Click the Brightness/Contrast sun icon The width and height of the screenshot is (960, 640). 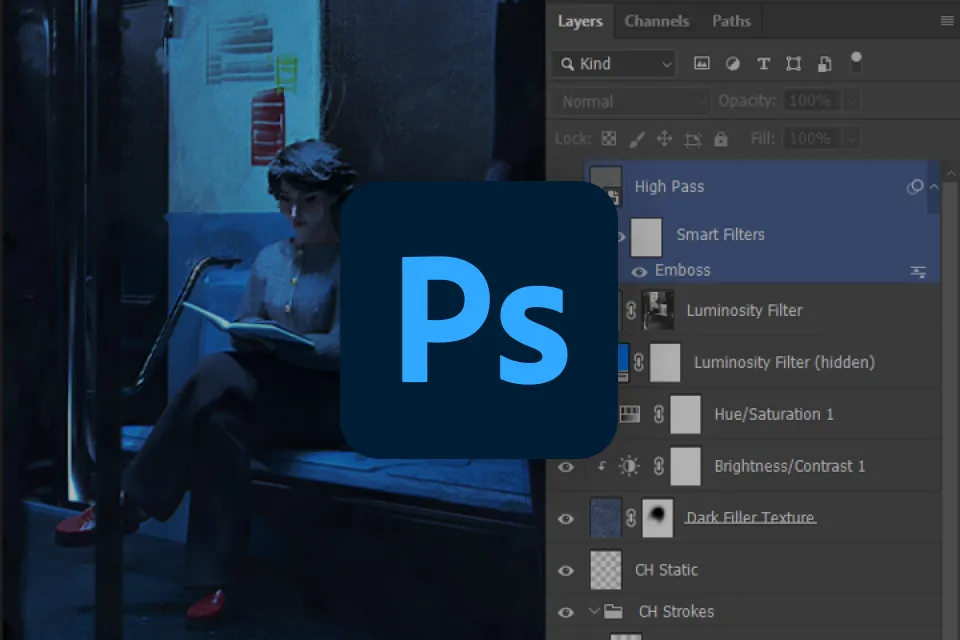pos(629,466)
